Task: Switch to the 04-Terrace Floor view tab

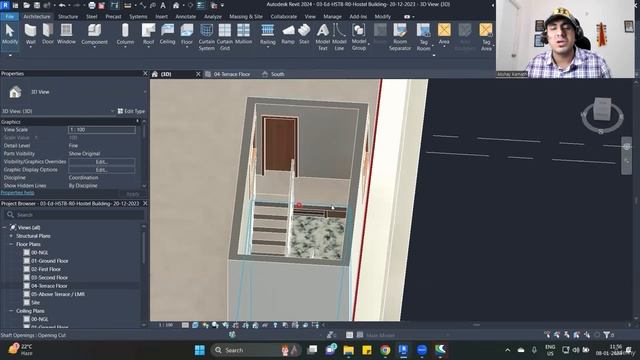Action: (x=232, y=74)
